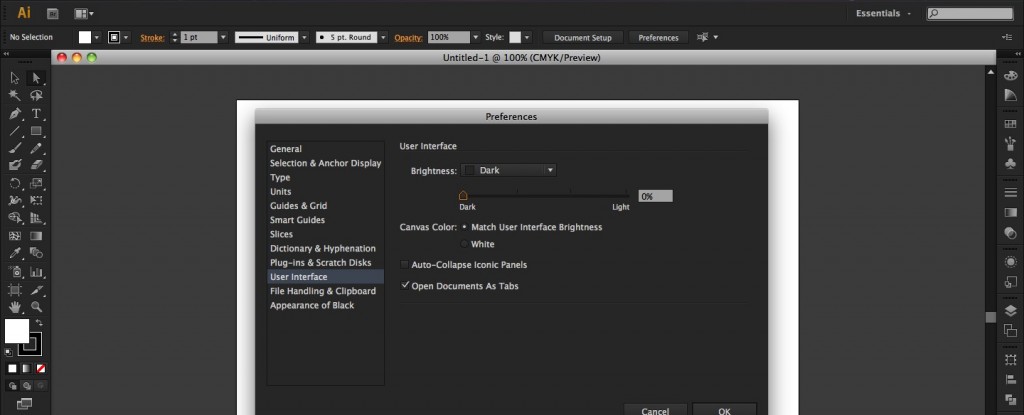
Task: Select the Shape Builder tool
Action: pyautogui.click(x=15, y=218)
